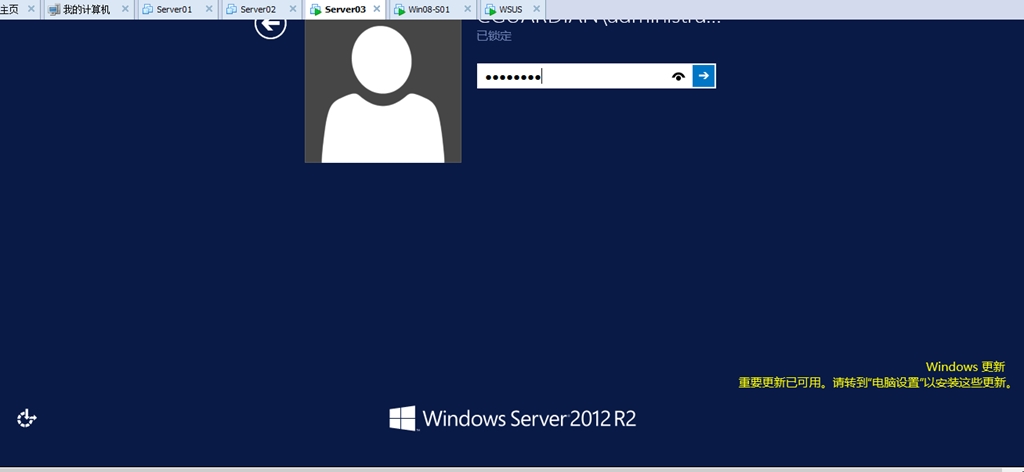Select the Server03 tab
1024x472 pixels.
click(345, 9)
